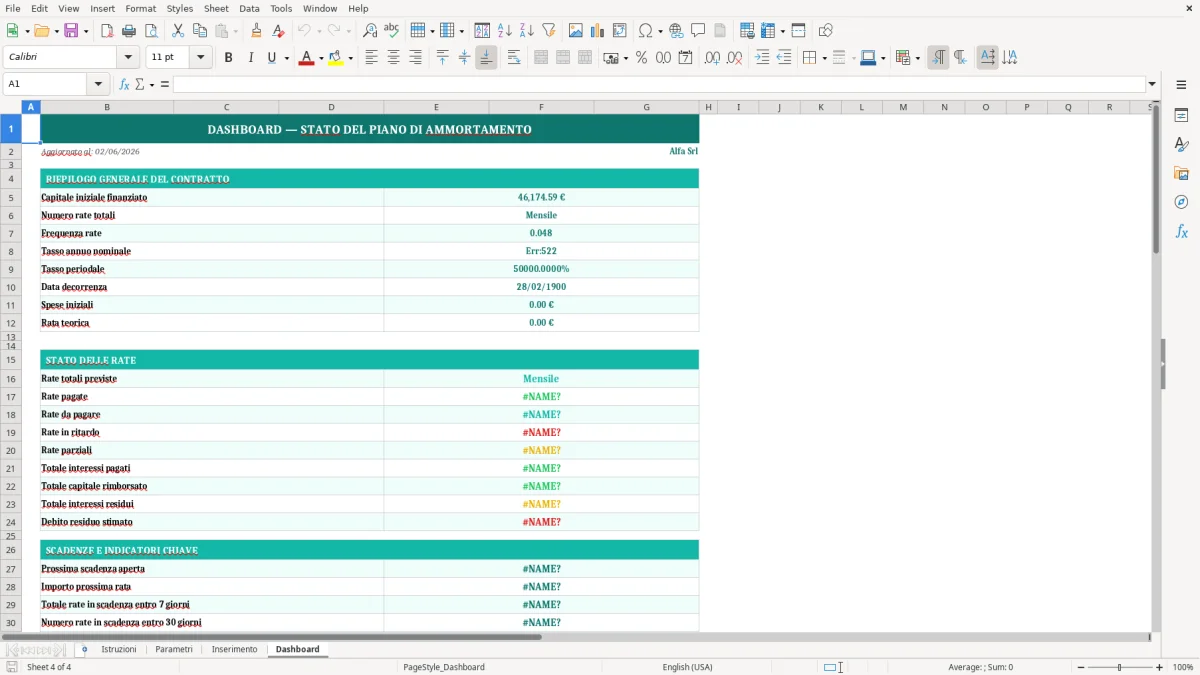Open the sidebar Navigator compass icon
This screenshot has height=675, width=1200.
[x=1181, y=202]
